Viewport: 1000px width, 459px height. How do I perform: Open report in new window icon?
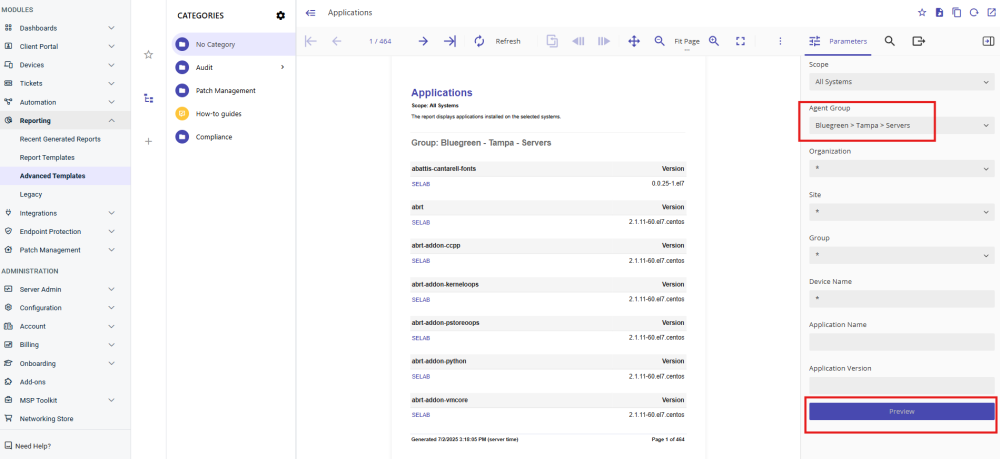tap(991, 12)
